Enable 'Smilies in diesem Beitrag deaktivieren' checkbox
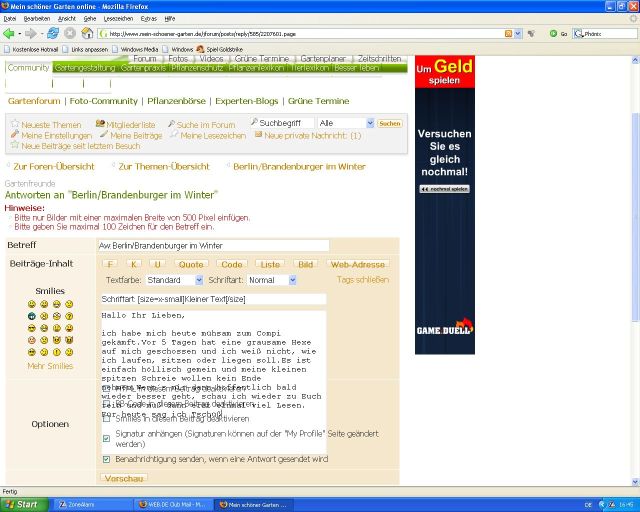Viewport: 640px width, 512px height. click(x=107, y=418)
